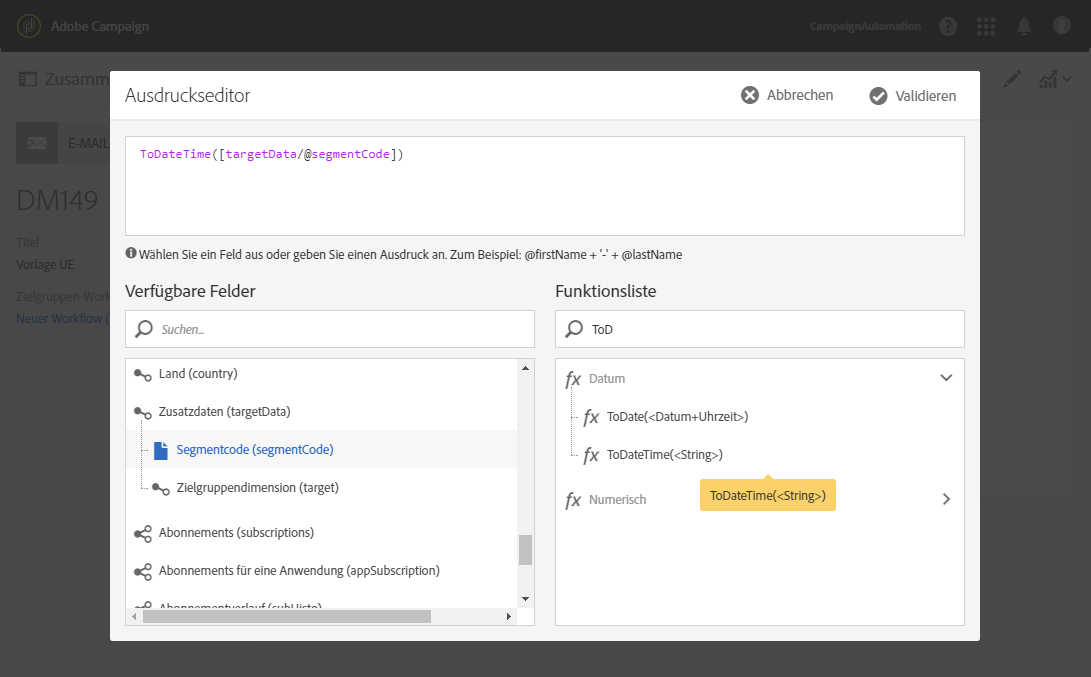This screenshot has width=1091, height=677.
Task: Collapse the Datum function category
Action: (x=946, y=378)
